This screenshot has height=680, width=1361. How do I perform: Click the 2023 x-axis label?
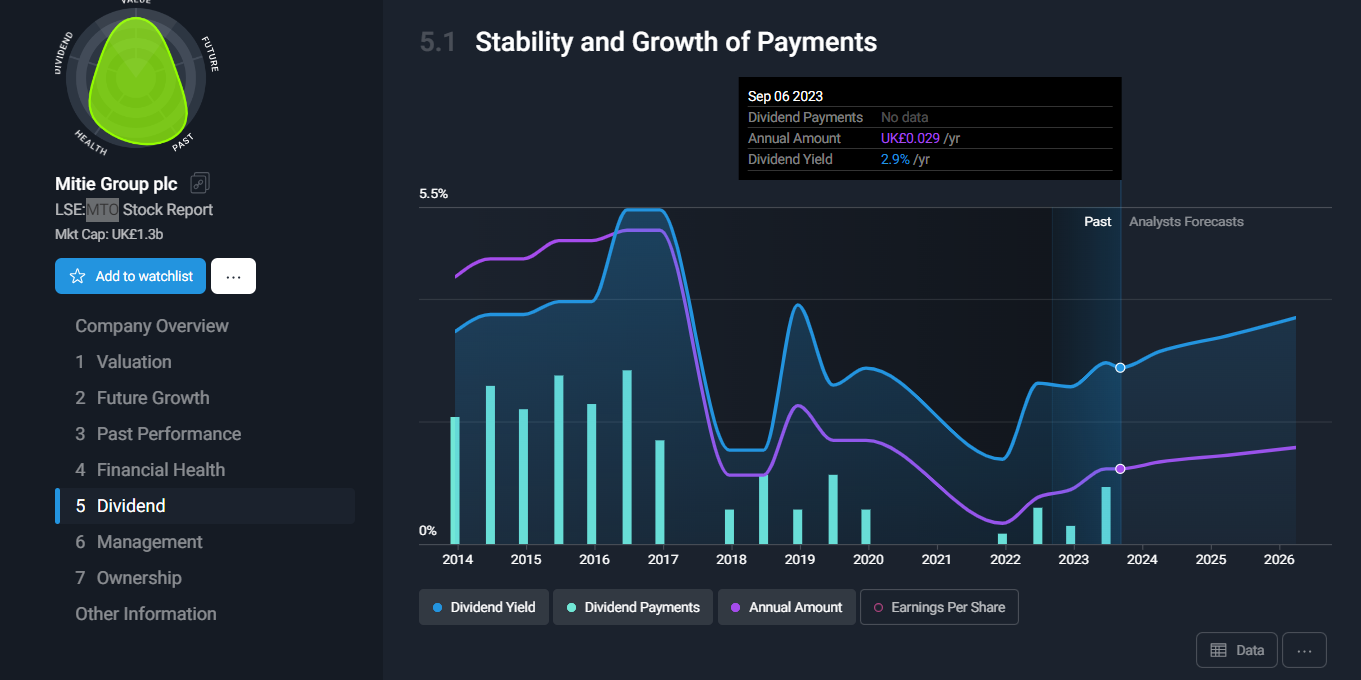coord(1073,559)
